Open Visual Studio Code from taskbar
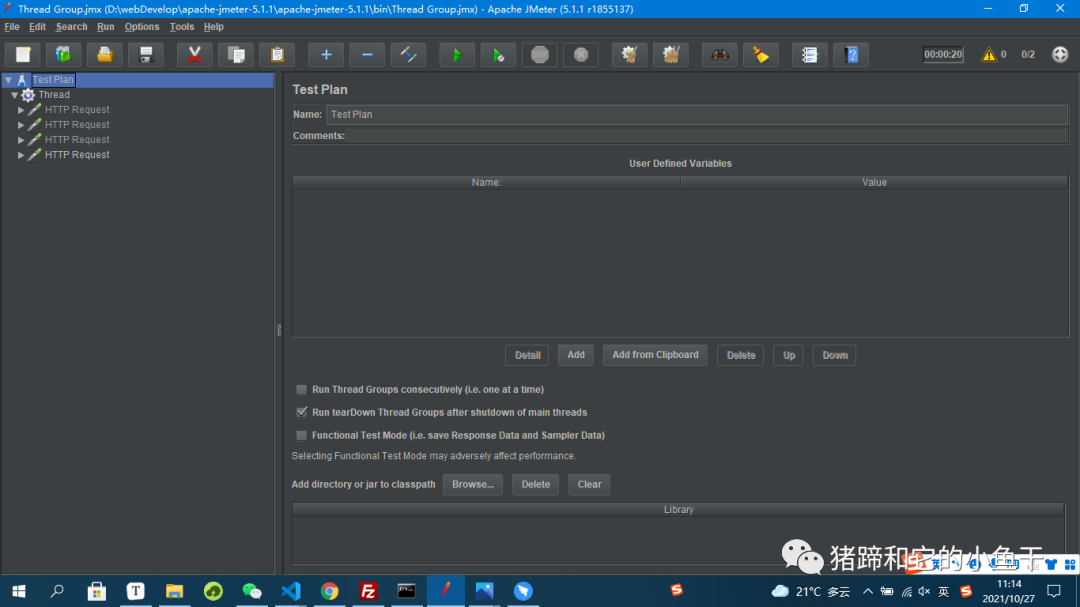 [x=291, y=591]
